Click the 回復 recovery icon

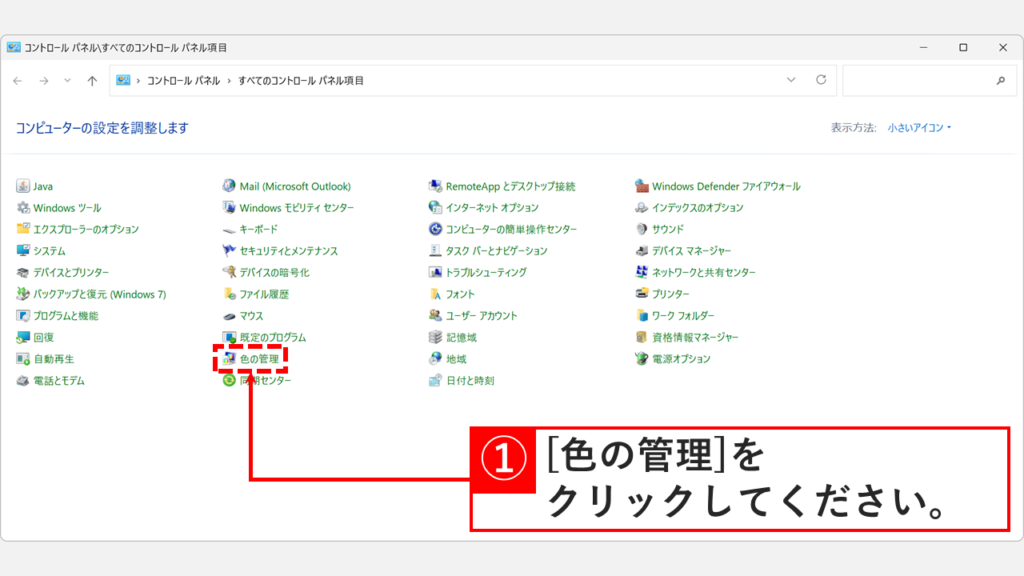23,337
